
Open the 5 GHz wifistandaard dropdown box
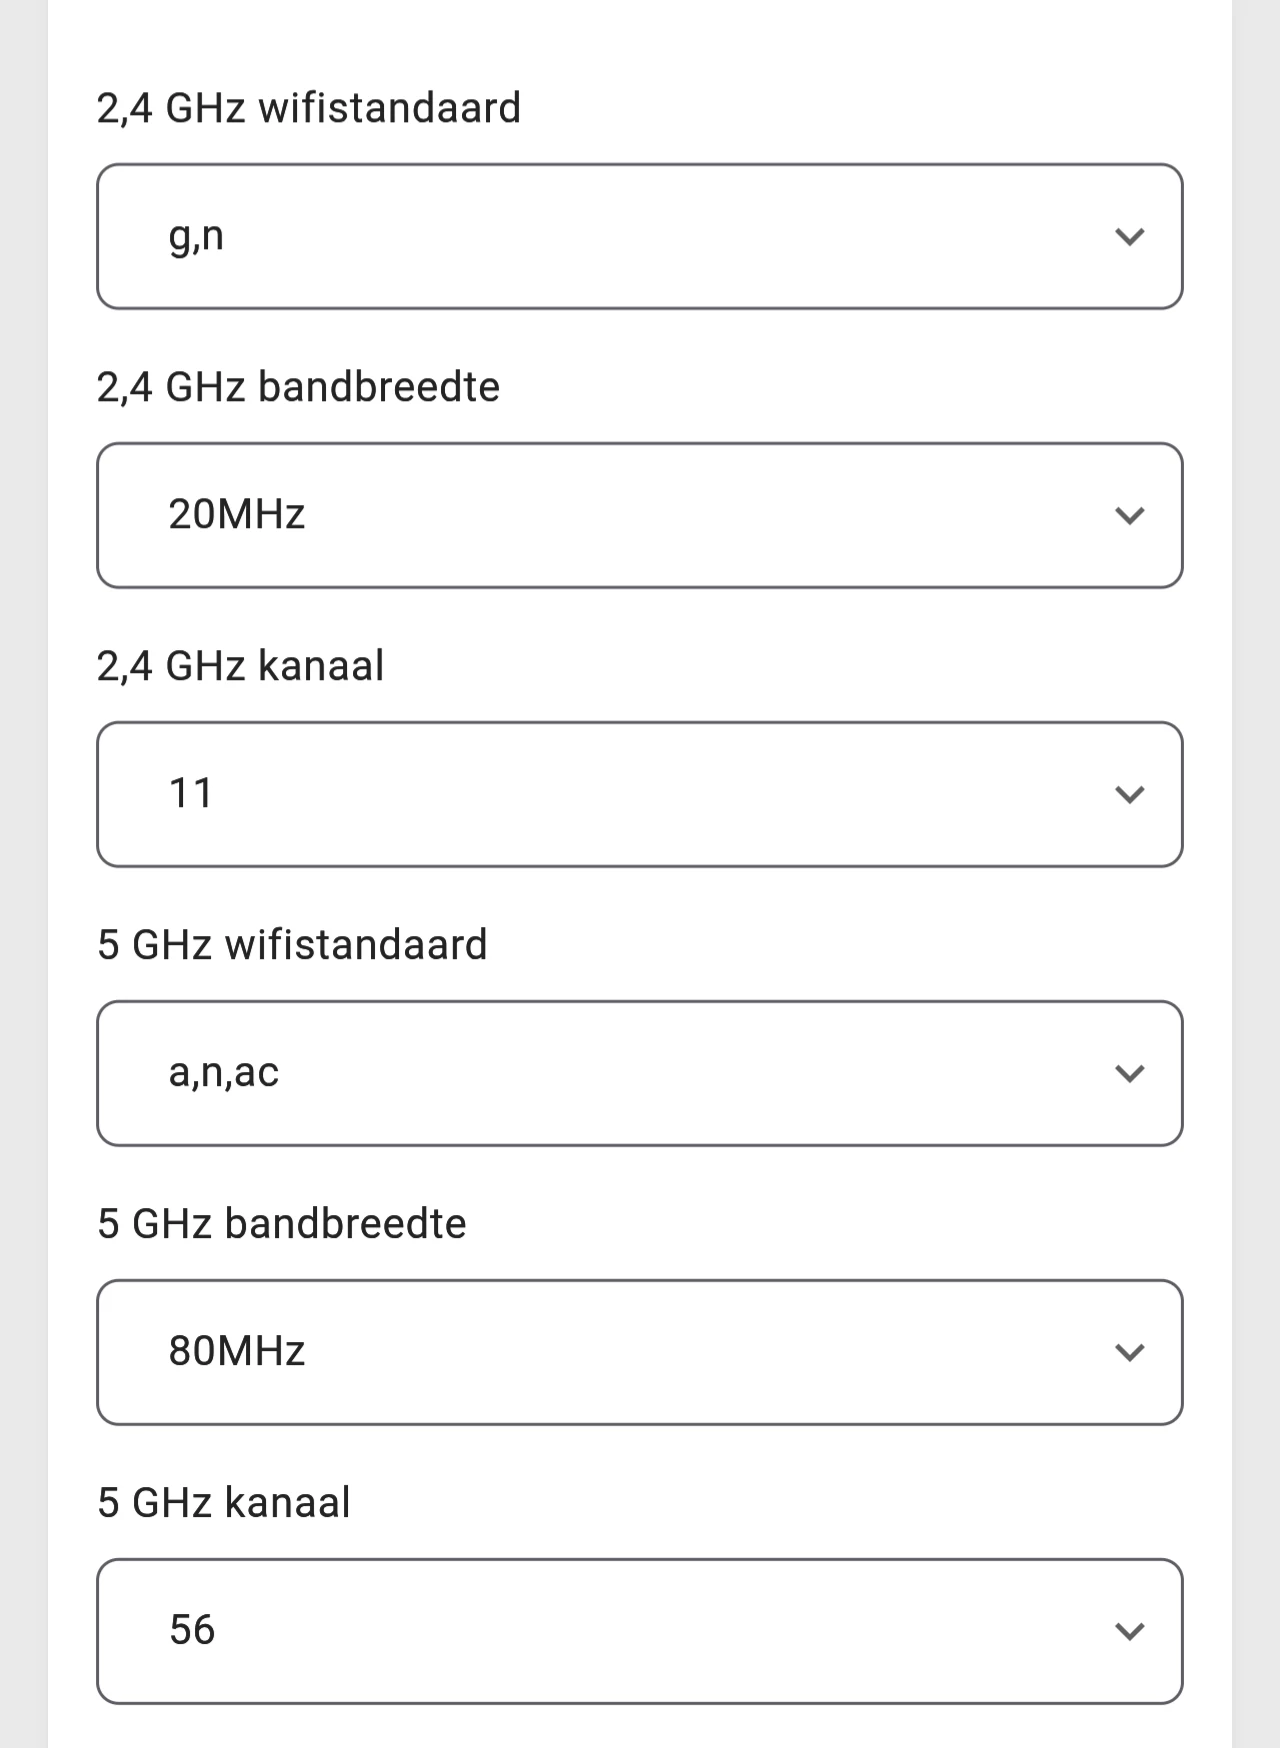click(640, 1074)
